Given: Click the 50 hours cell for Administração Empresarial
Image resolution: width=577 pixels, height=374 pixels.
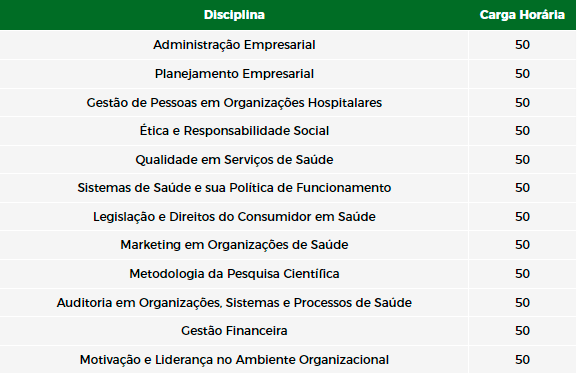Looking at the screenshot, I should tap(522, 45).
